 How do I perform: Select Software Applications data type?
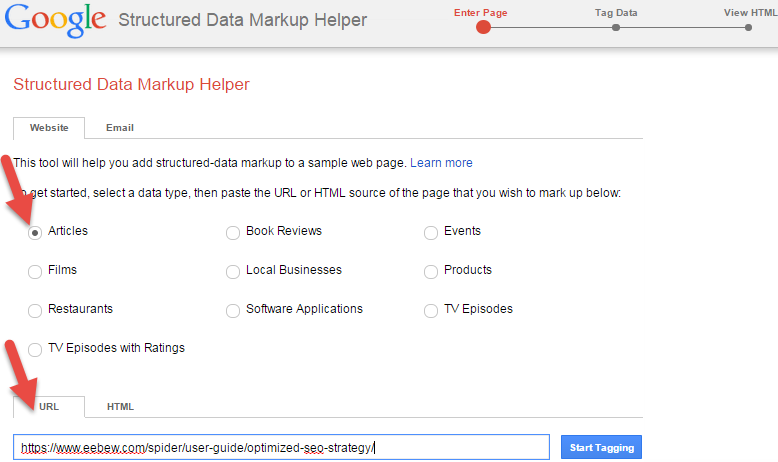pyautogui.click(x=233, y=311)
